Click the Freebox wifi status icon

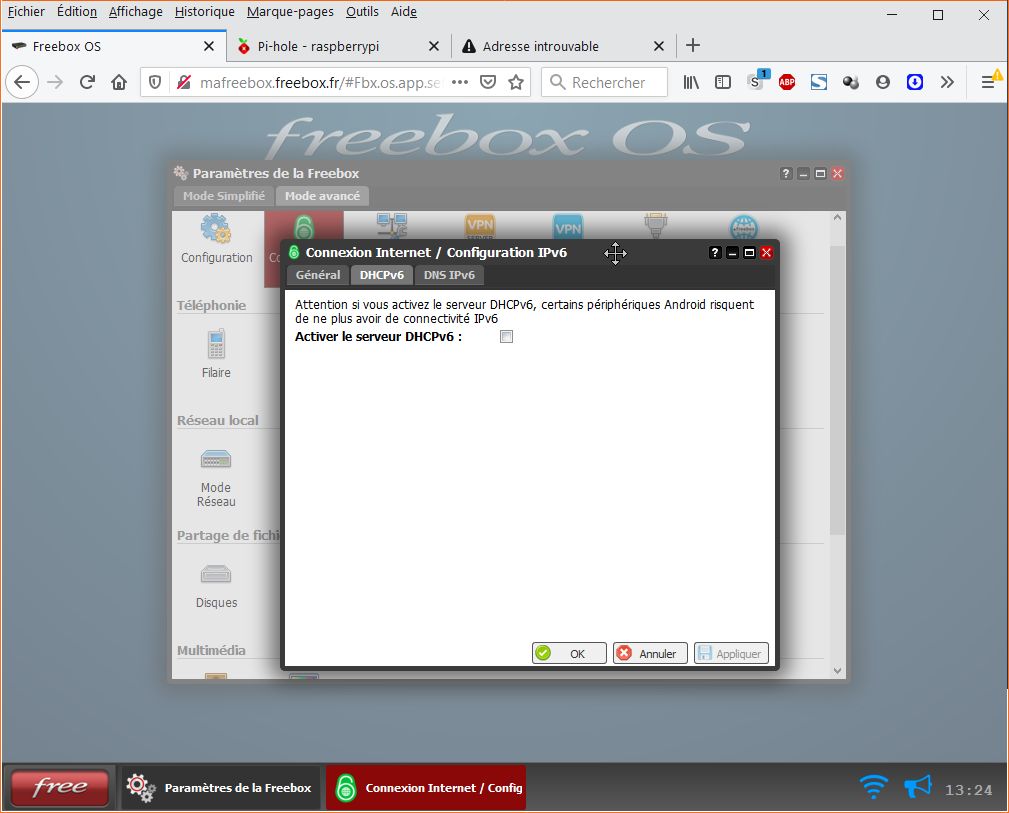tap(873, 787)
